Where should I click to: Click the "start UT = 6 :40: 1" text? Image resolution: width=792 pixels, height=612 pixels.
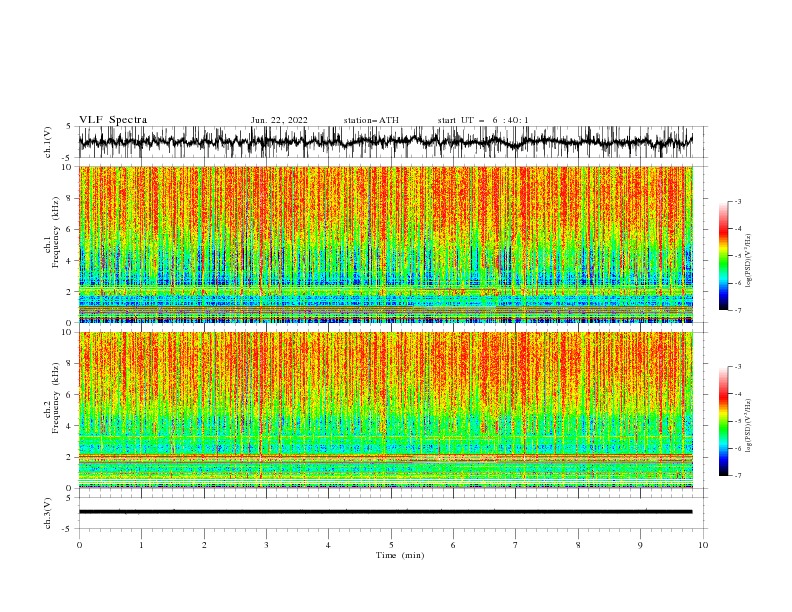click(x=483, y=120)
